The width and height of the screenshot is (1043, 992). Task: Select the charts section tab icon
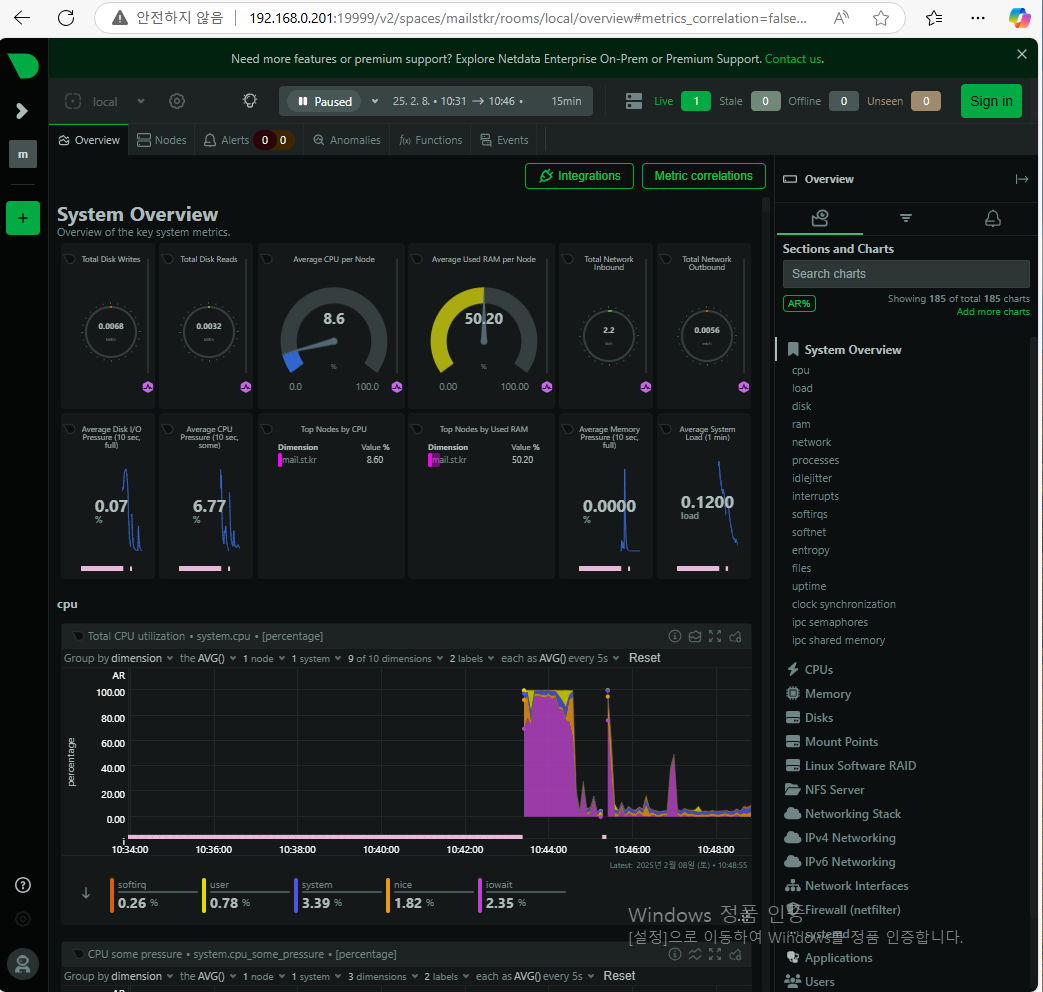tap(820, 218)
